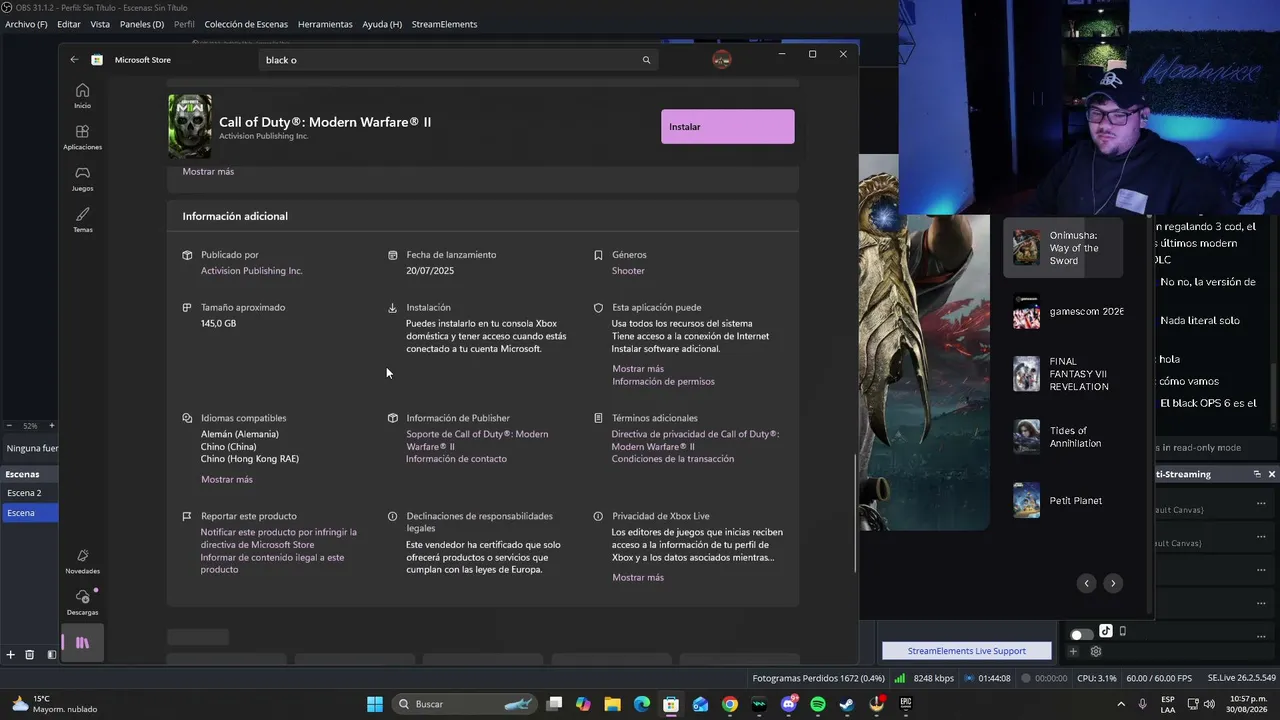This screenshot has width=1280, height=720.
Task: Click the Microsoft Store search field
Action: pos(459,60)
